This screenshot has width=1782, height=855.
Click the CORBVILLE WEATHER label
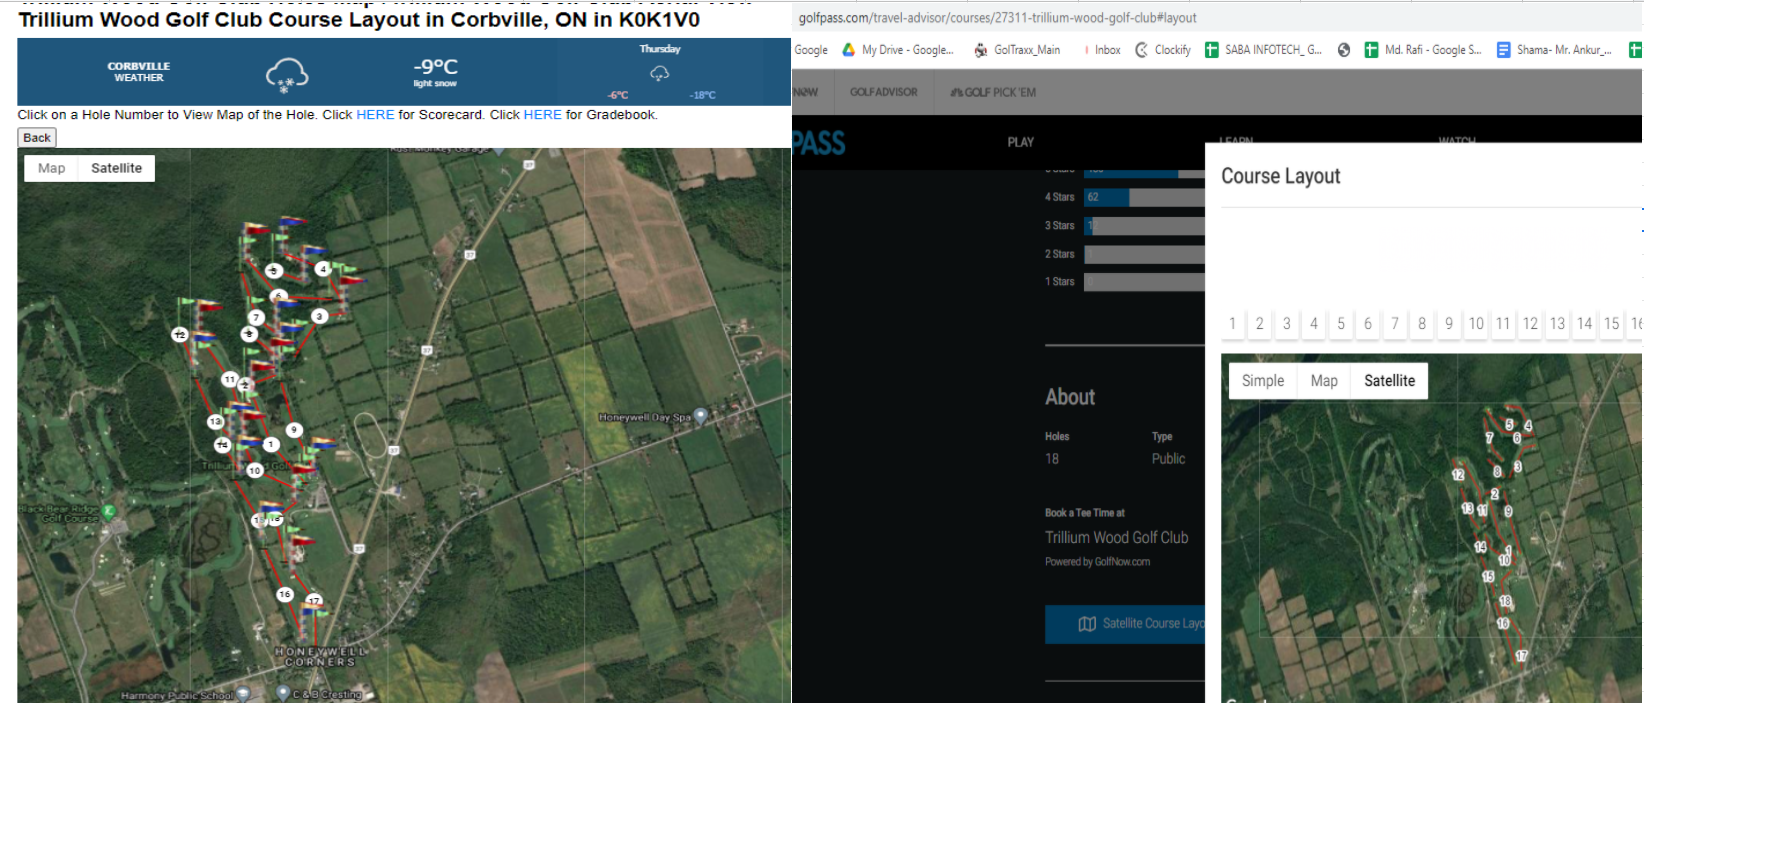139,72
